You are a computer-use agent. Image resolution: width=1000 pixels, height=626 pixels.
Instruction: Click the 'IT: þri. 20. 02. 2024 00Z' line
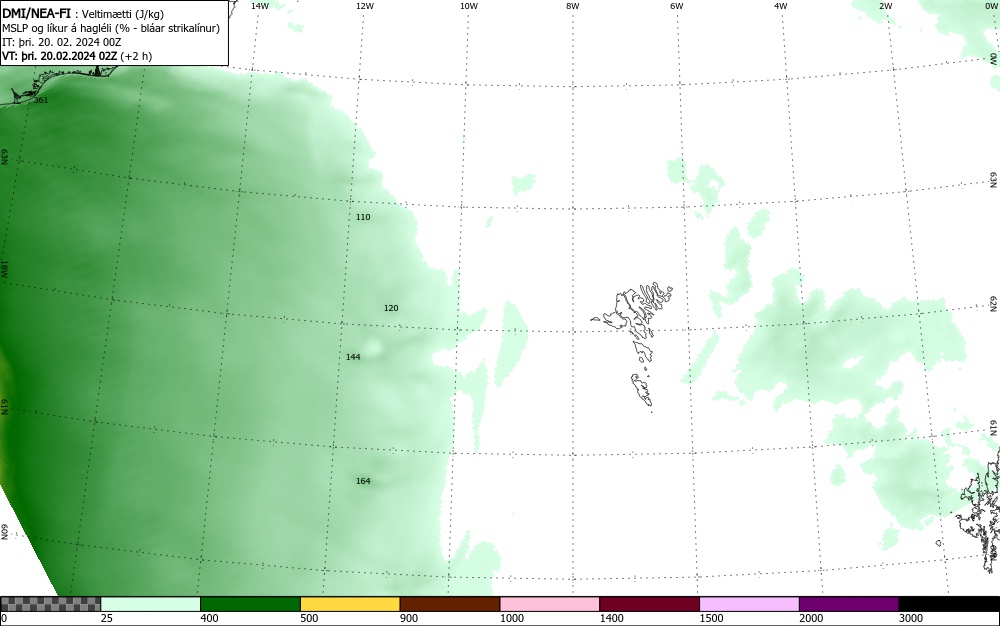(x=61, y=42)
